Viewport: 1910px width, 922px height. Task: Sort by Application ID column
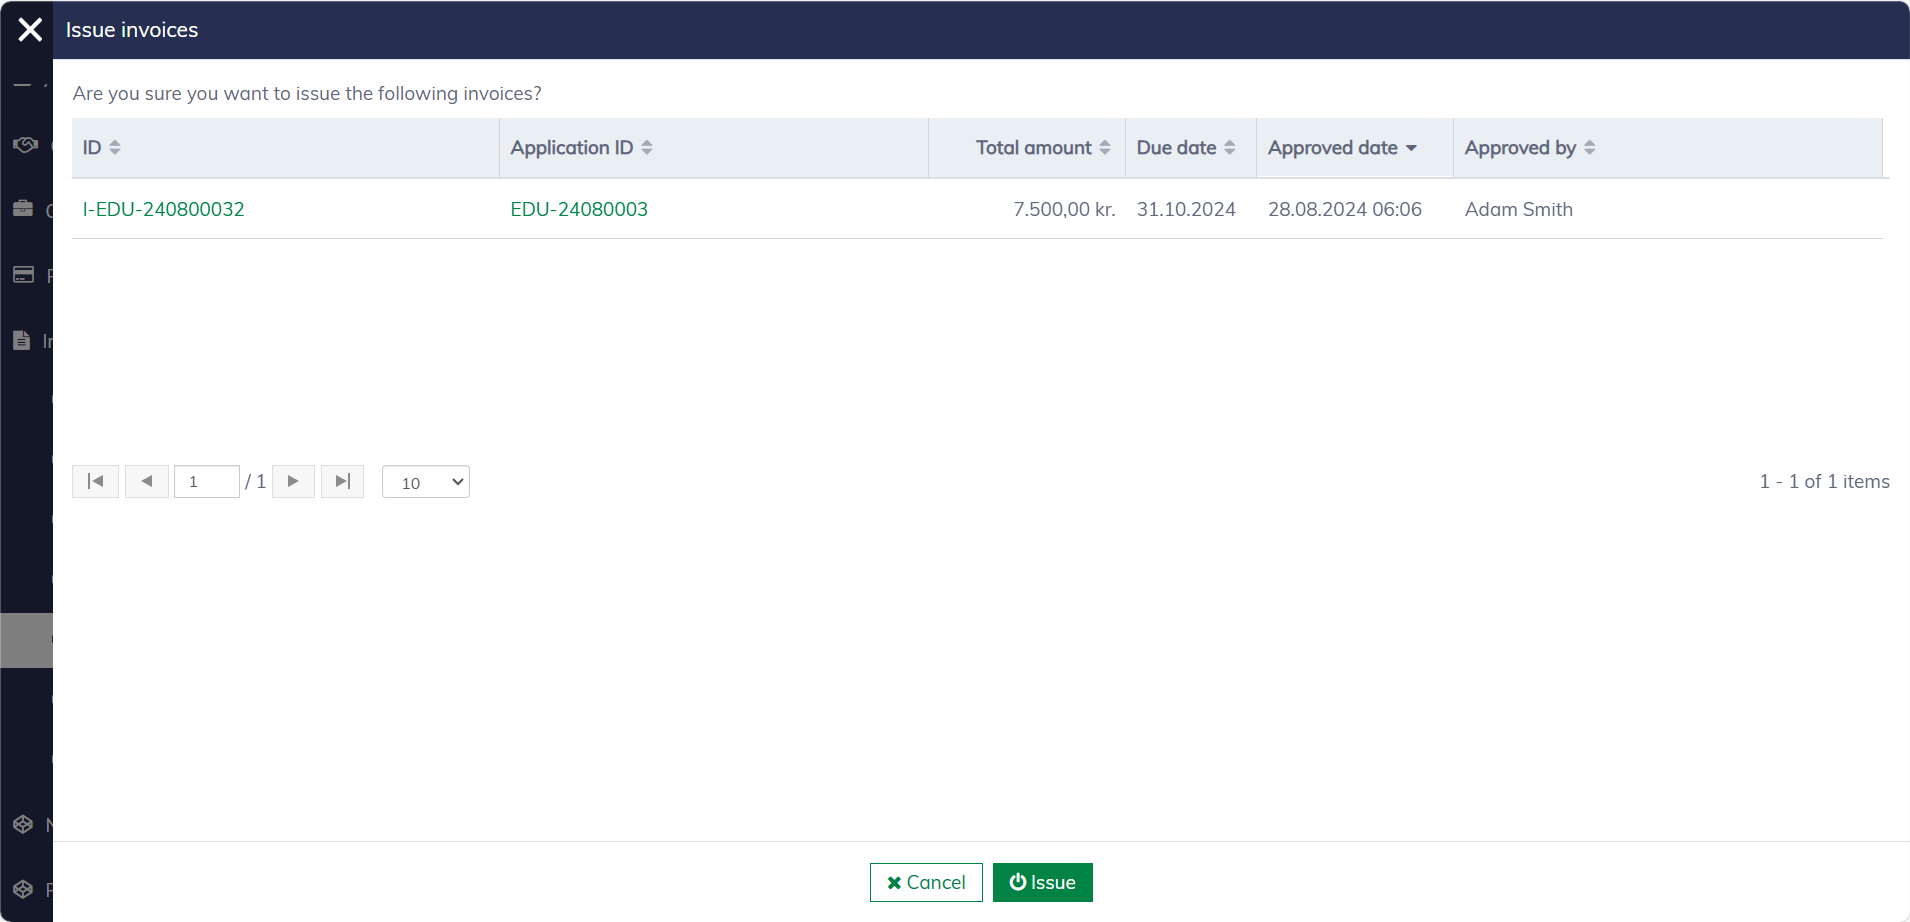coord(581,148)
